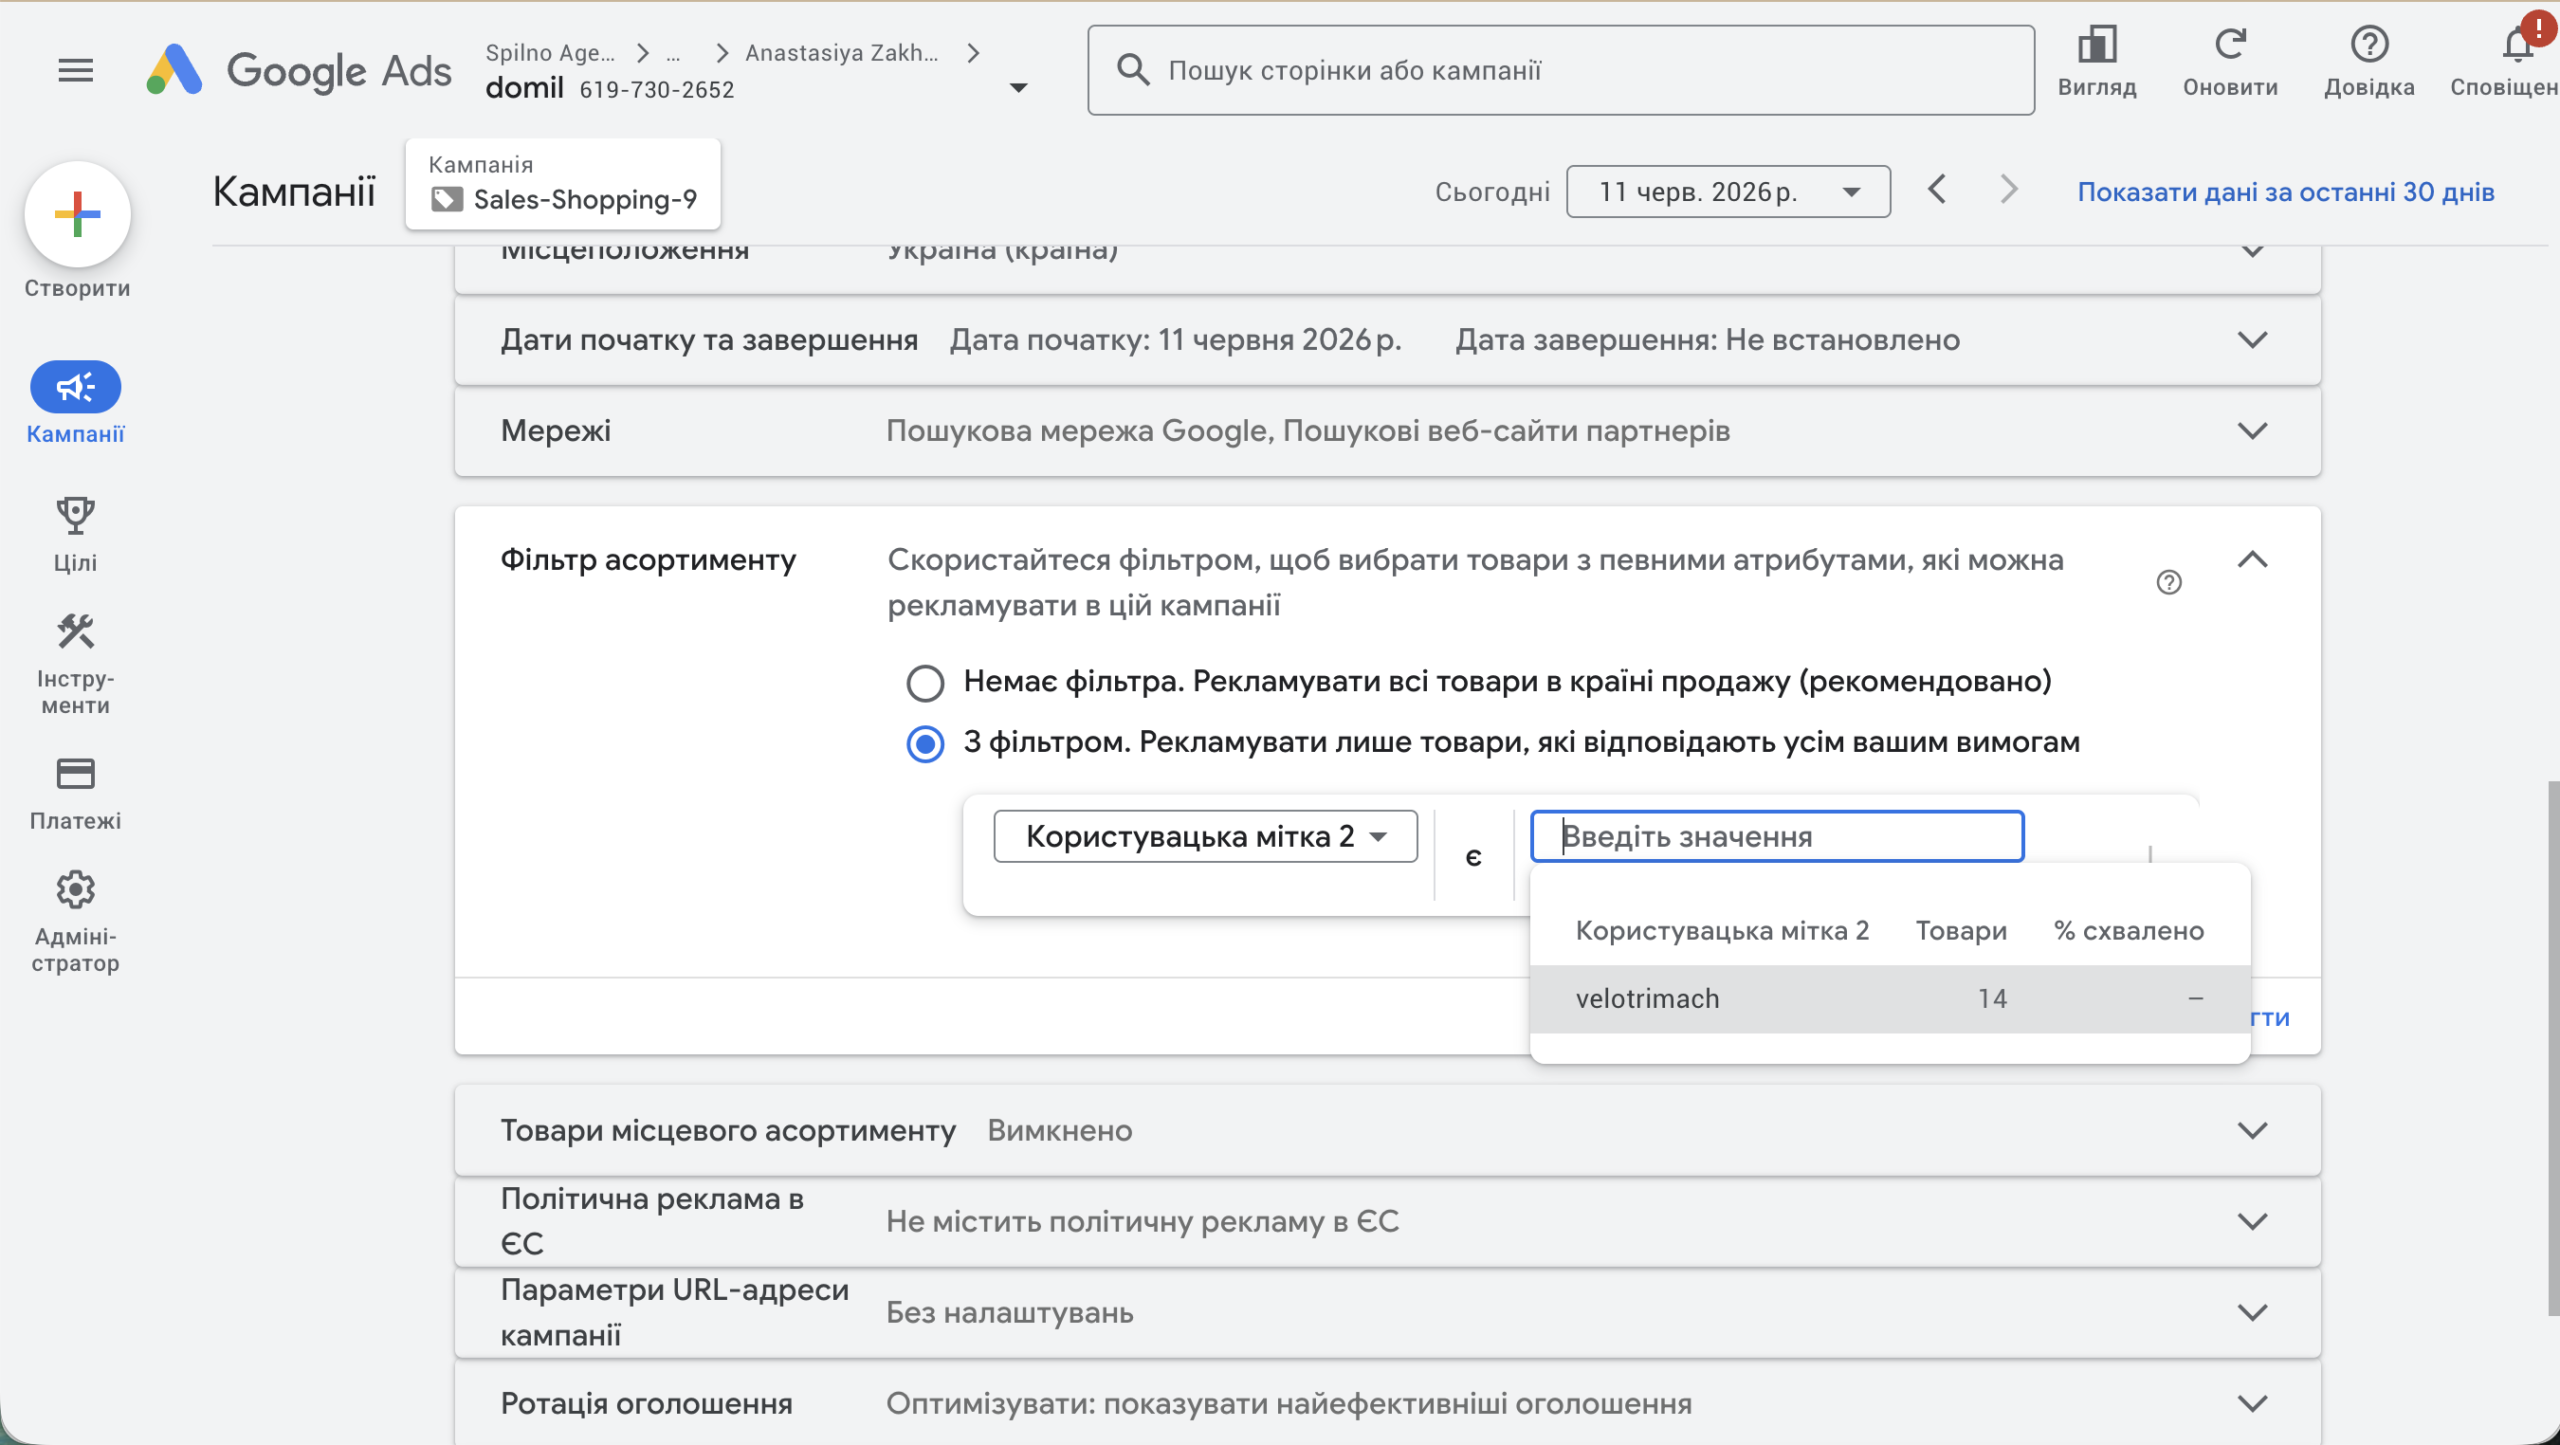The width and height of the screenshot is (2560, 1445).
Task: Expand Параметри URL-адреси кампанії section
Action: point(2252,1313)
